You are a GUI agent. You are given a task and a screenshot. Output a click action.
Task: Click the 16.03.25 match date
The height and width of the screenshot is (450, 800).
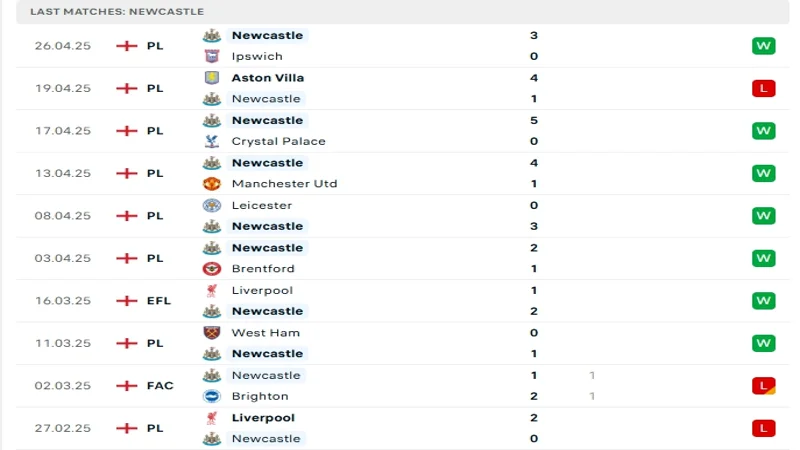tap(62, 301)
